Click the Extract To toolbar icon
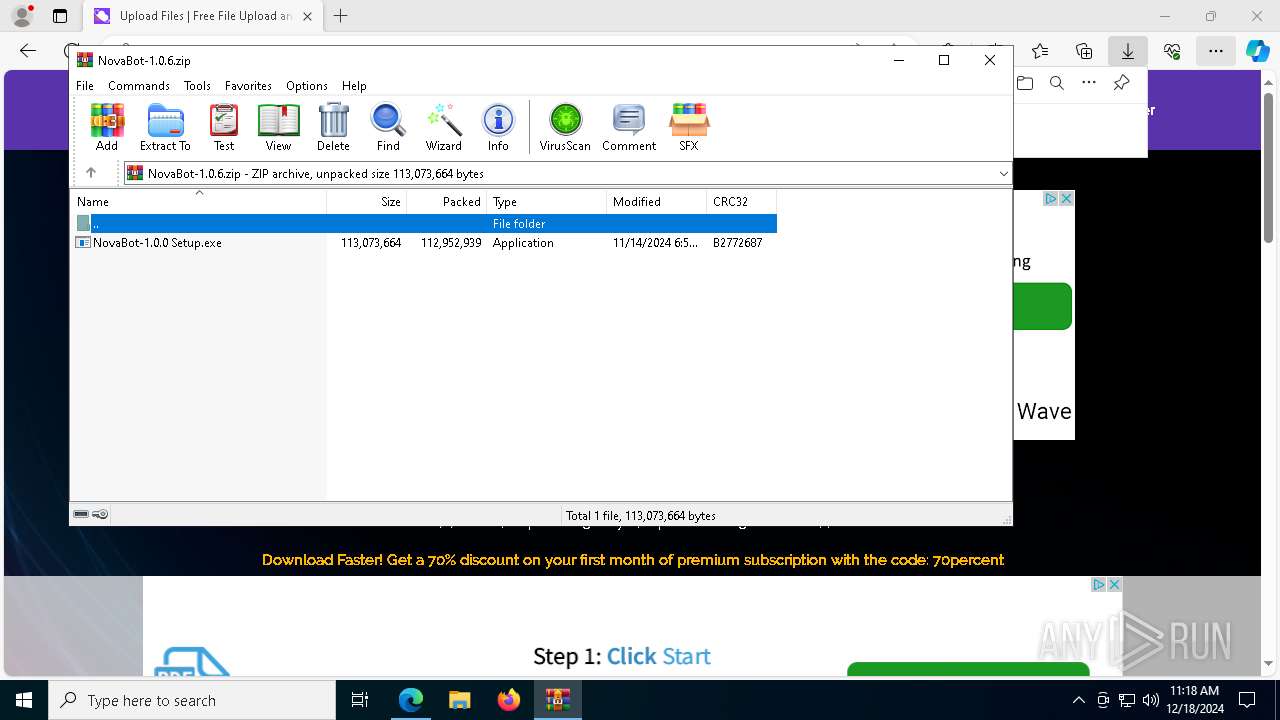 point(165,127)
